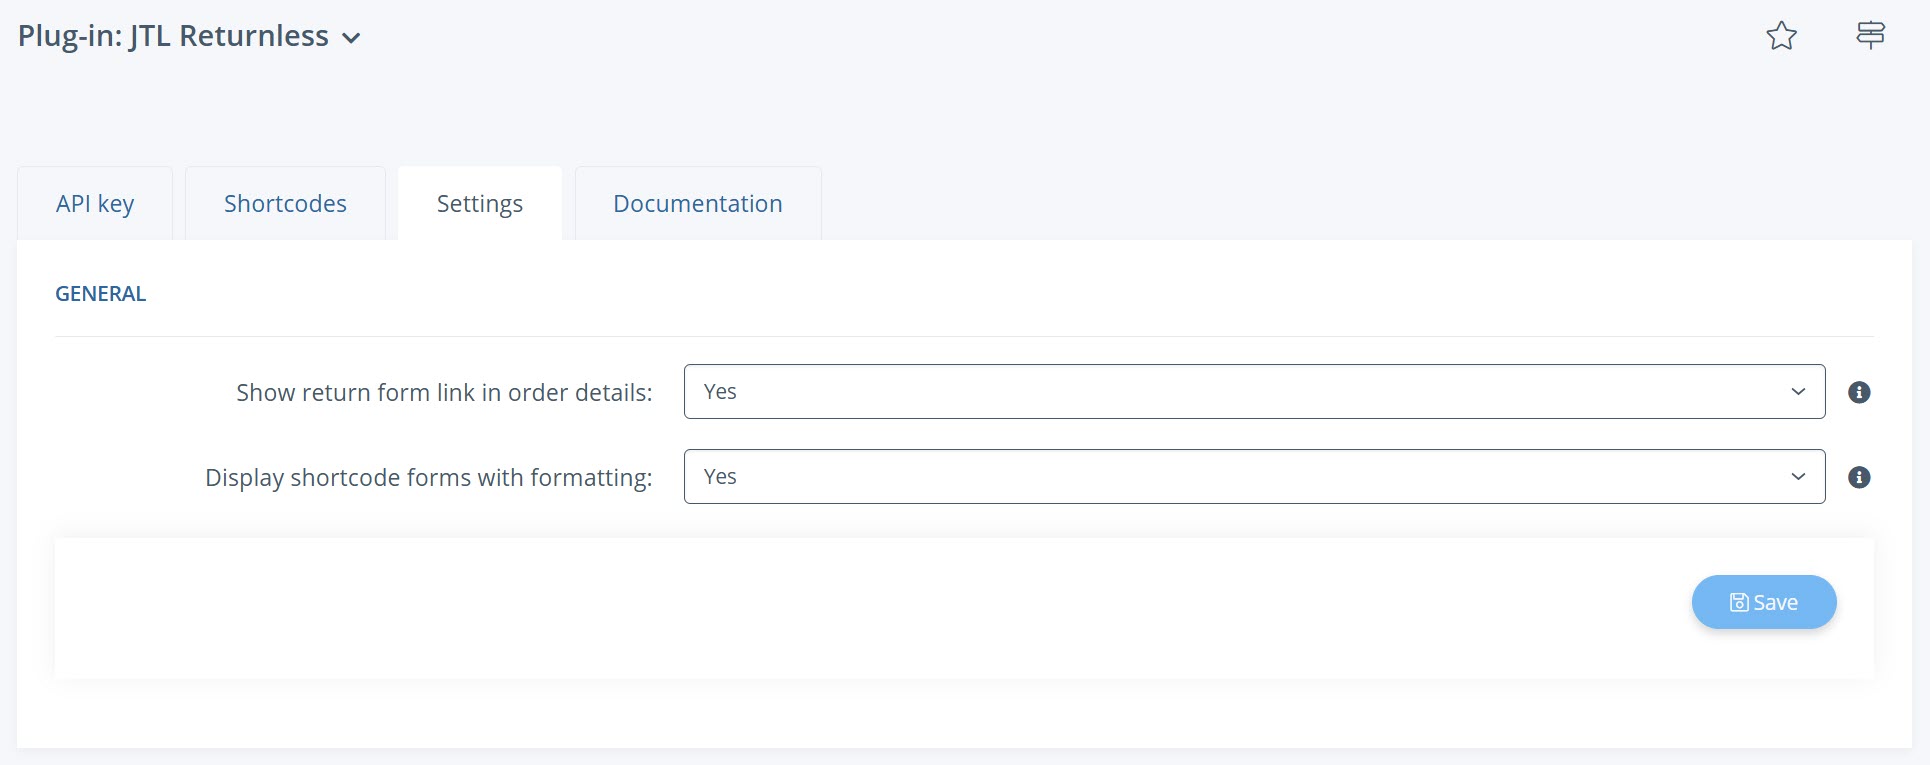This screenshot has height=765, width=1930.
Task: Click 'Display shortcode forms with formatting' label
Action: click(x=428, y=478)
